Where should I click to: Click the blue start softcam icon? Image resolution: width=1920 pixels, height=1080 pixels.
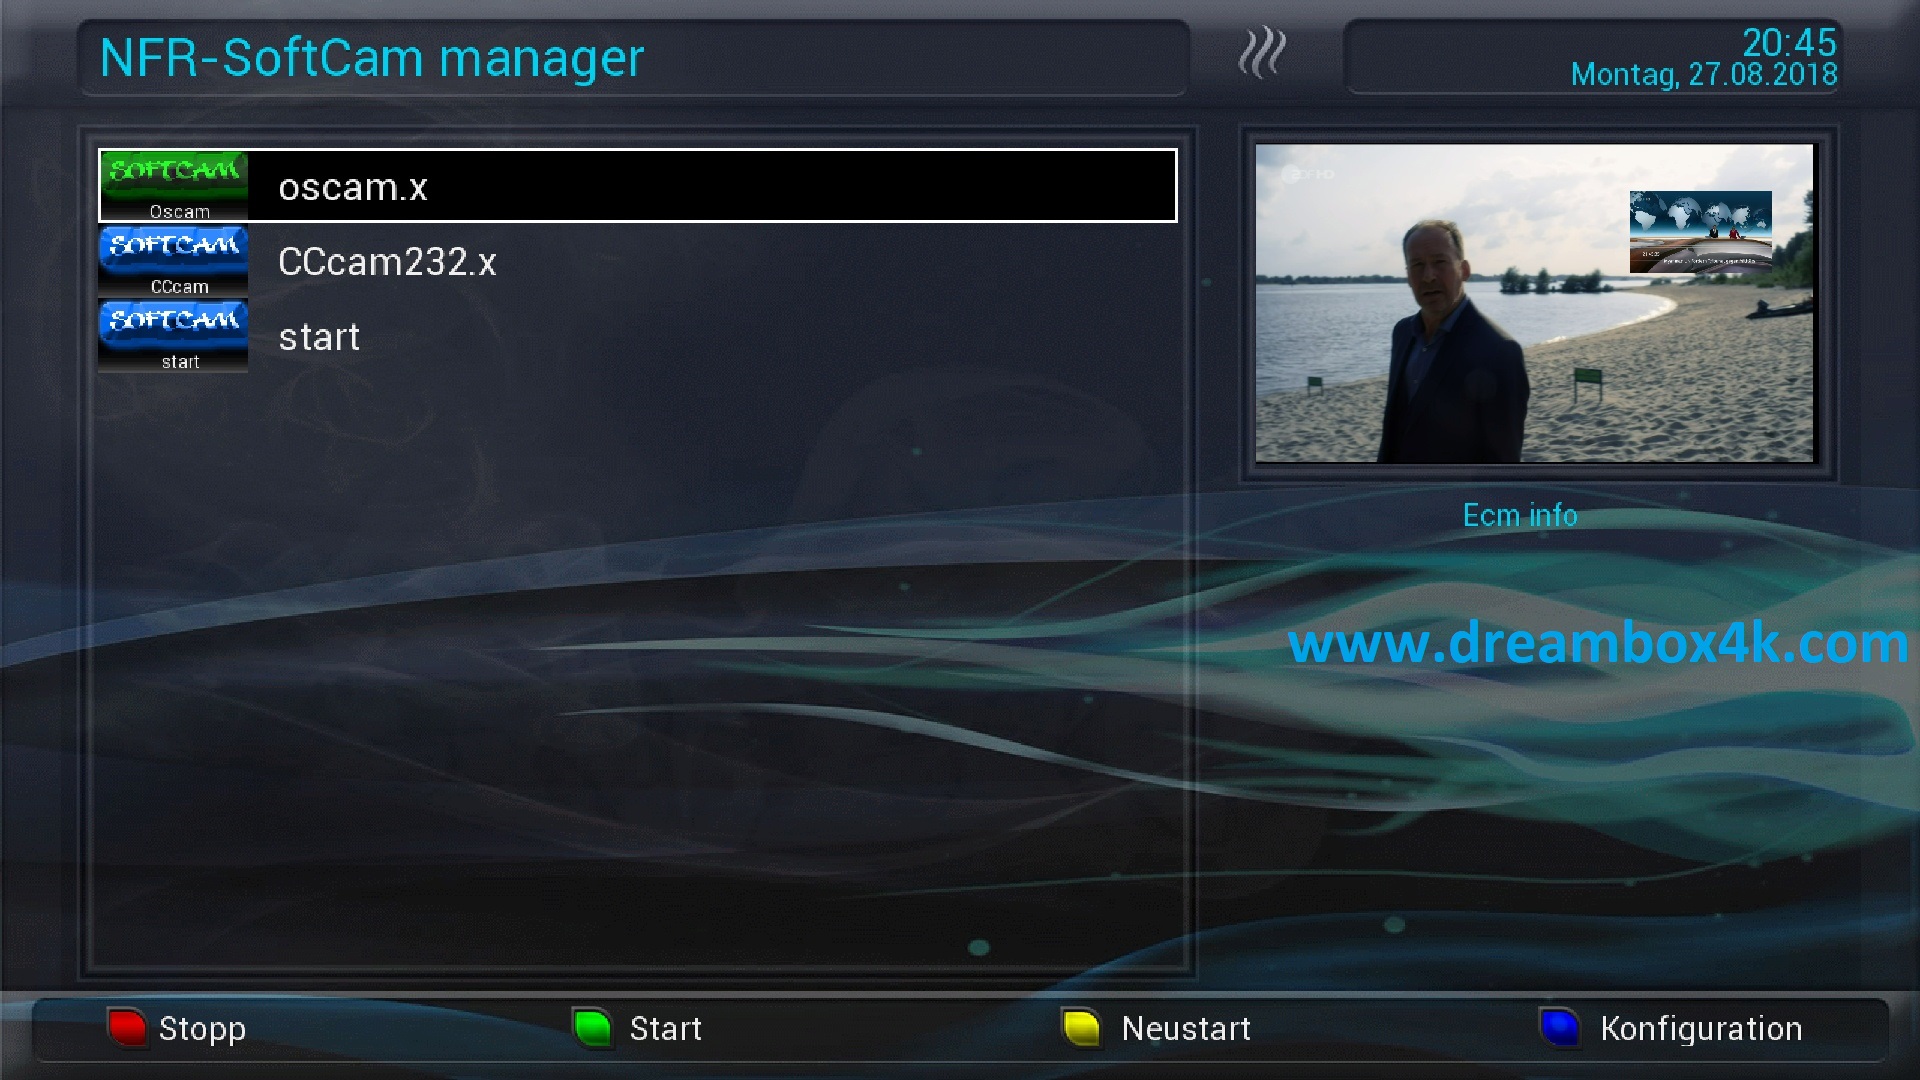tap(173, 336)
